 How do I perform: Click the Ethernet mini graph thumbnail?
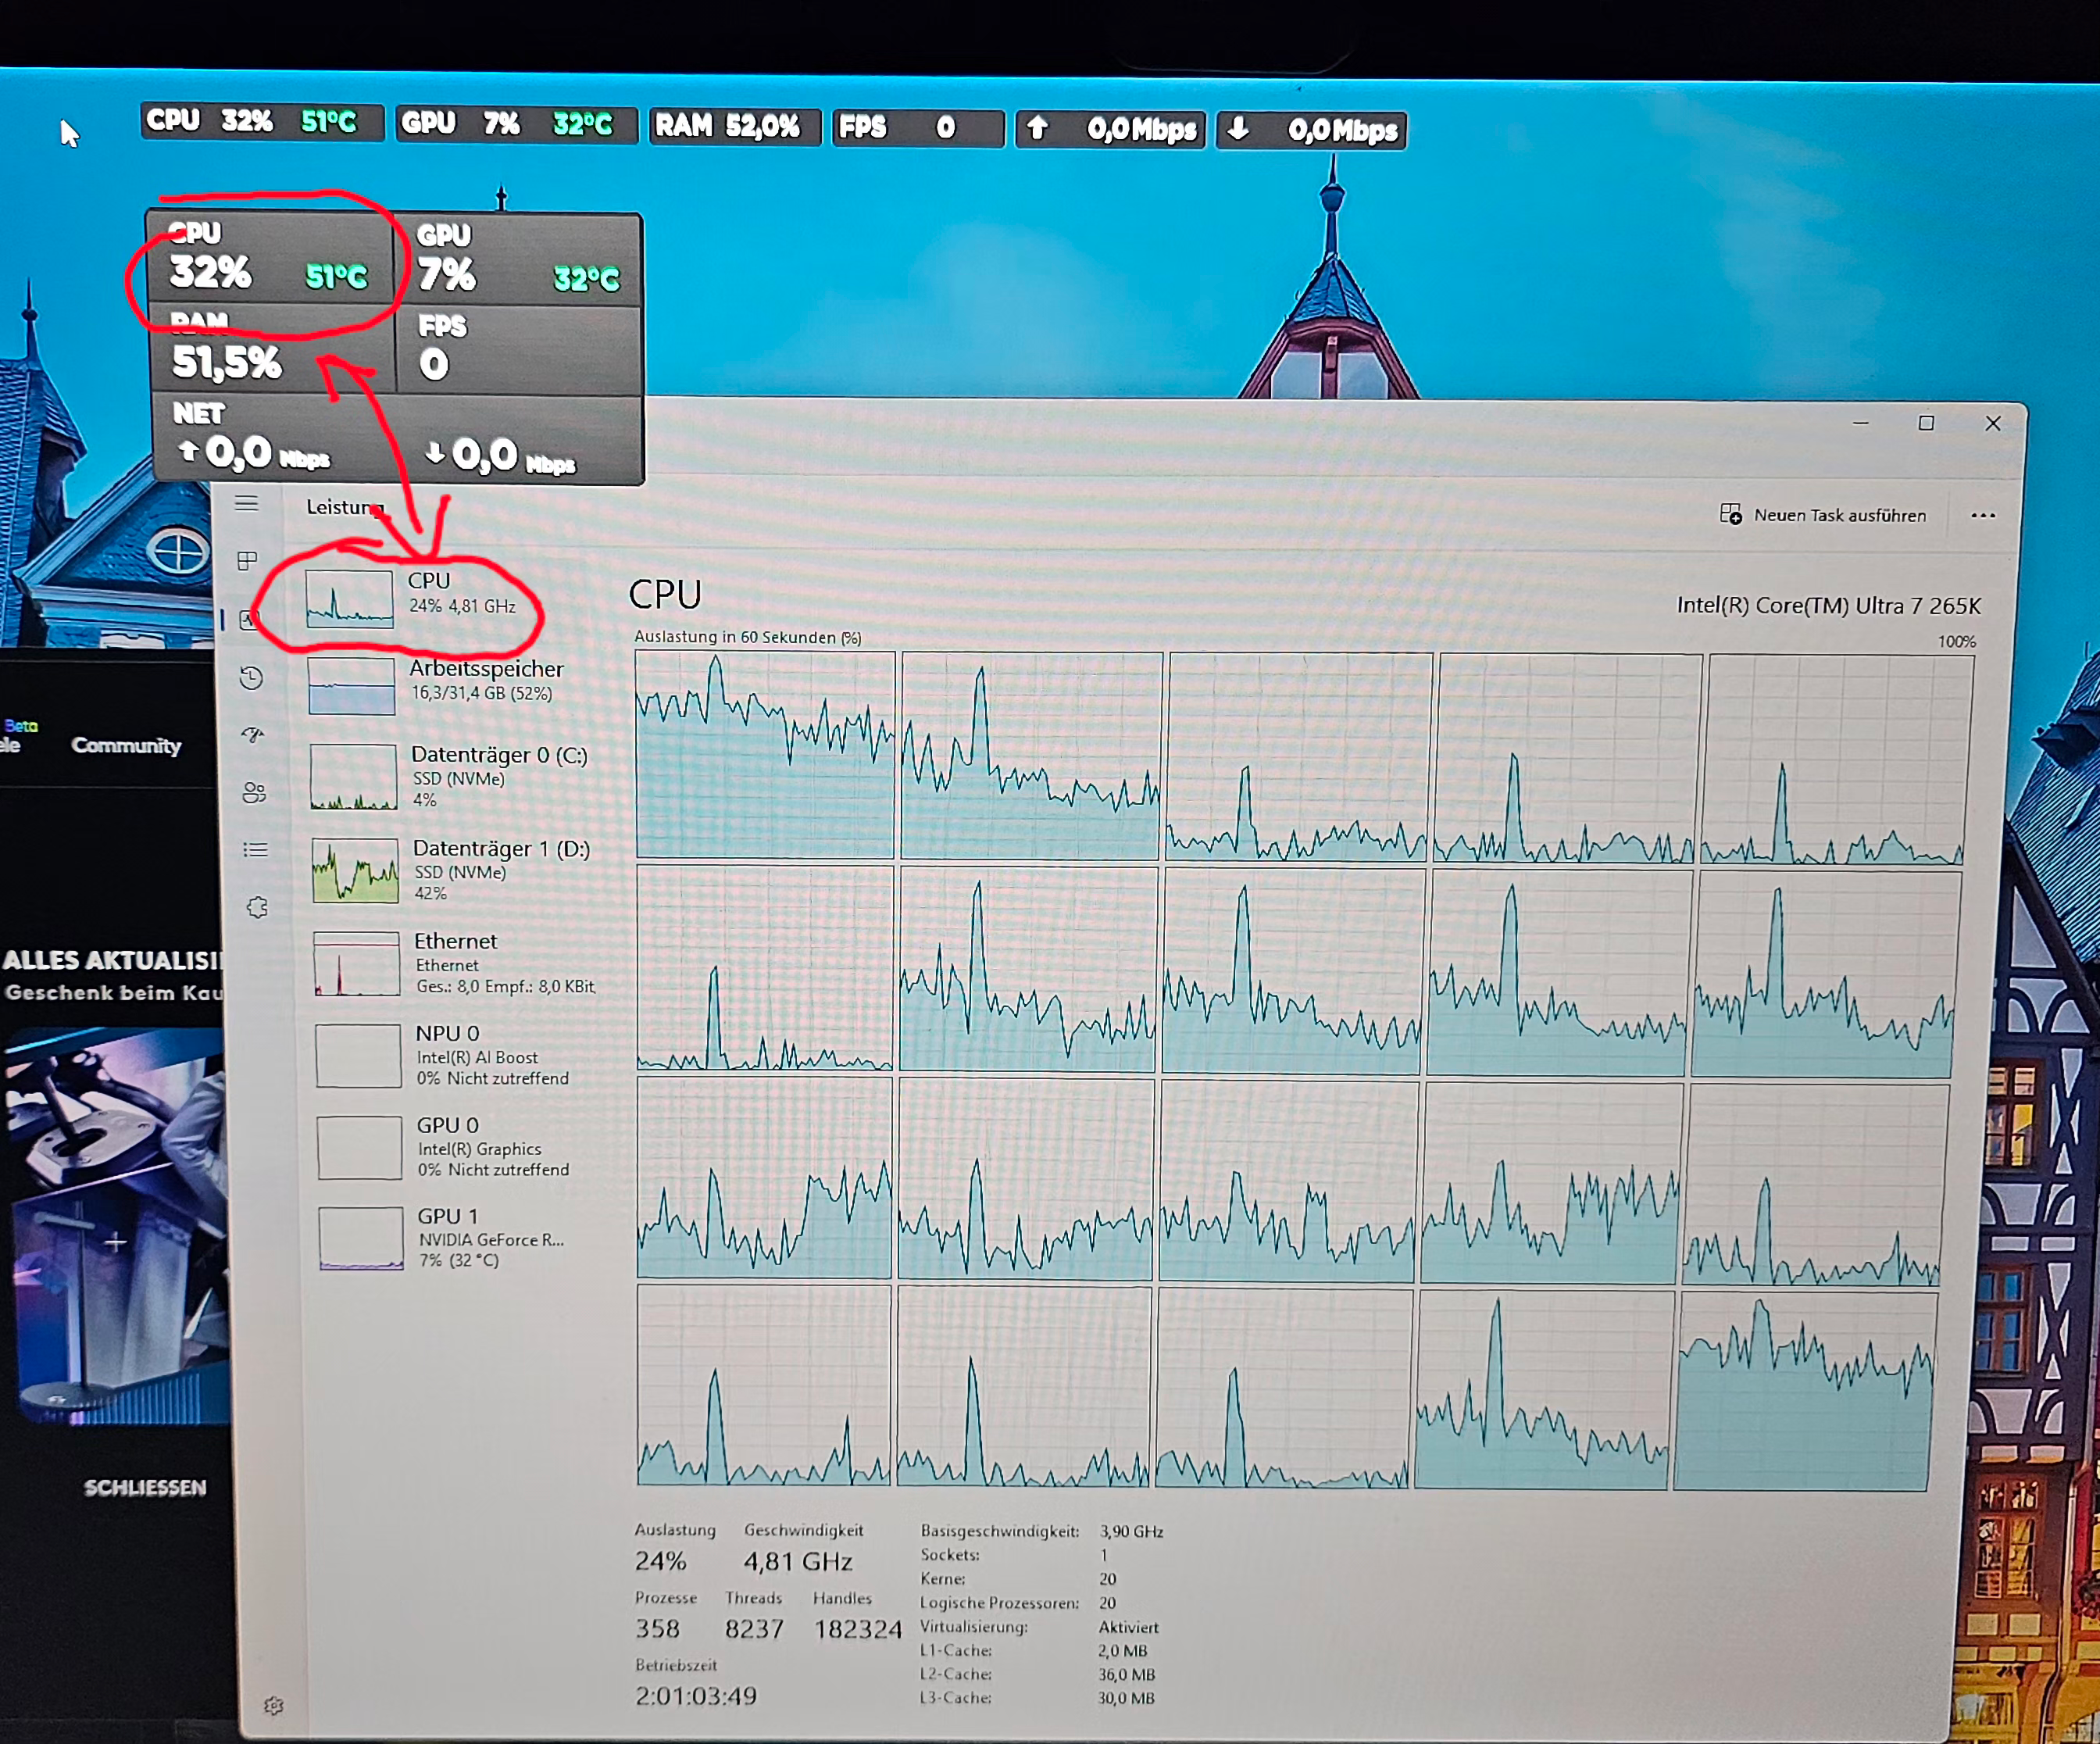point(357,963)
